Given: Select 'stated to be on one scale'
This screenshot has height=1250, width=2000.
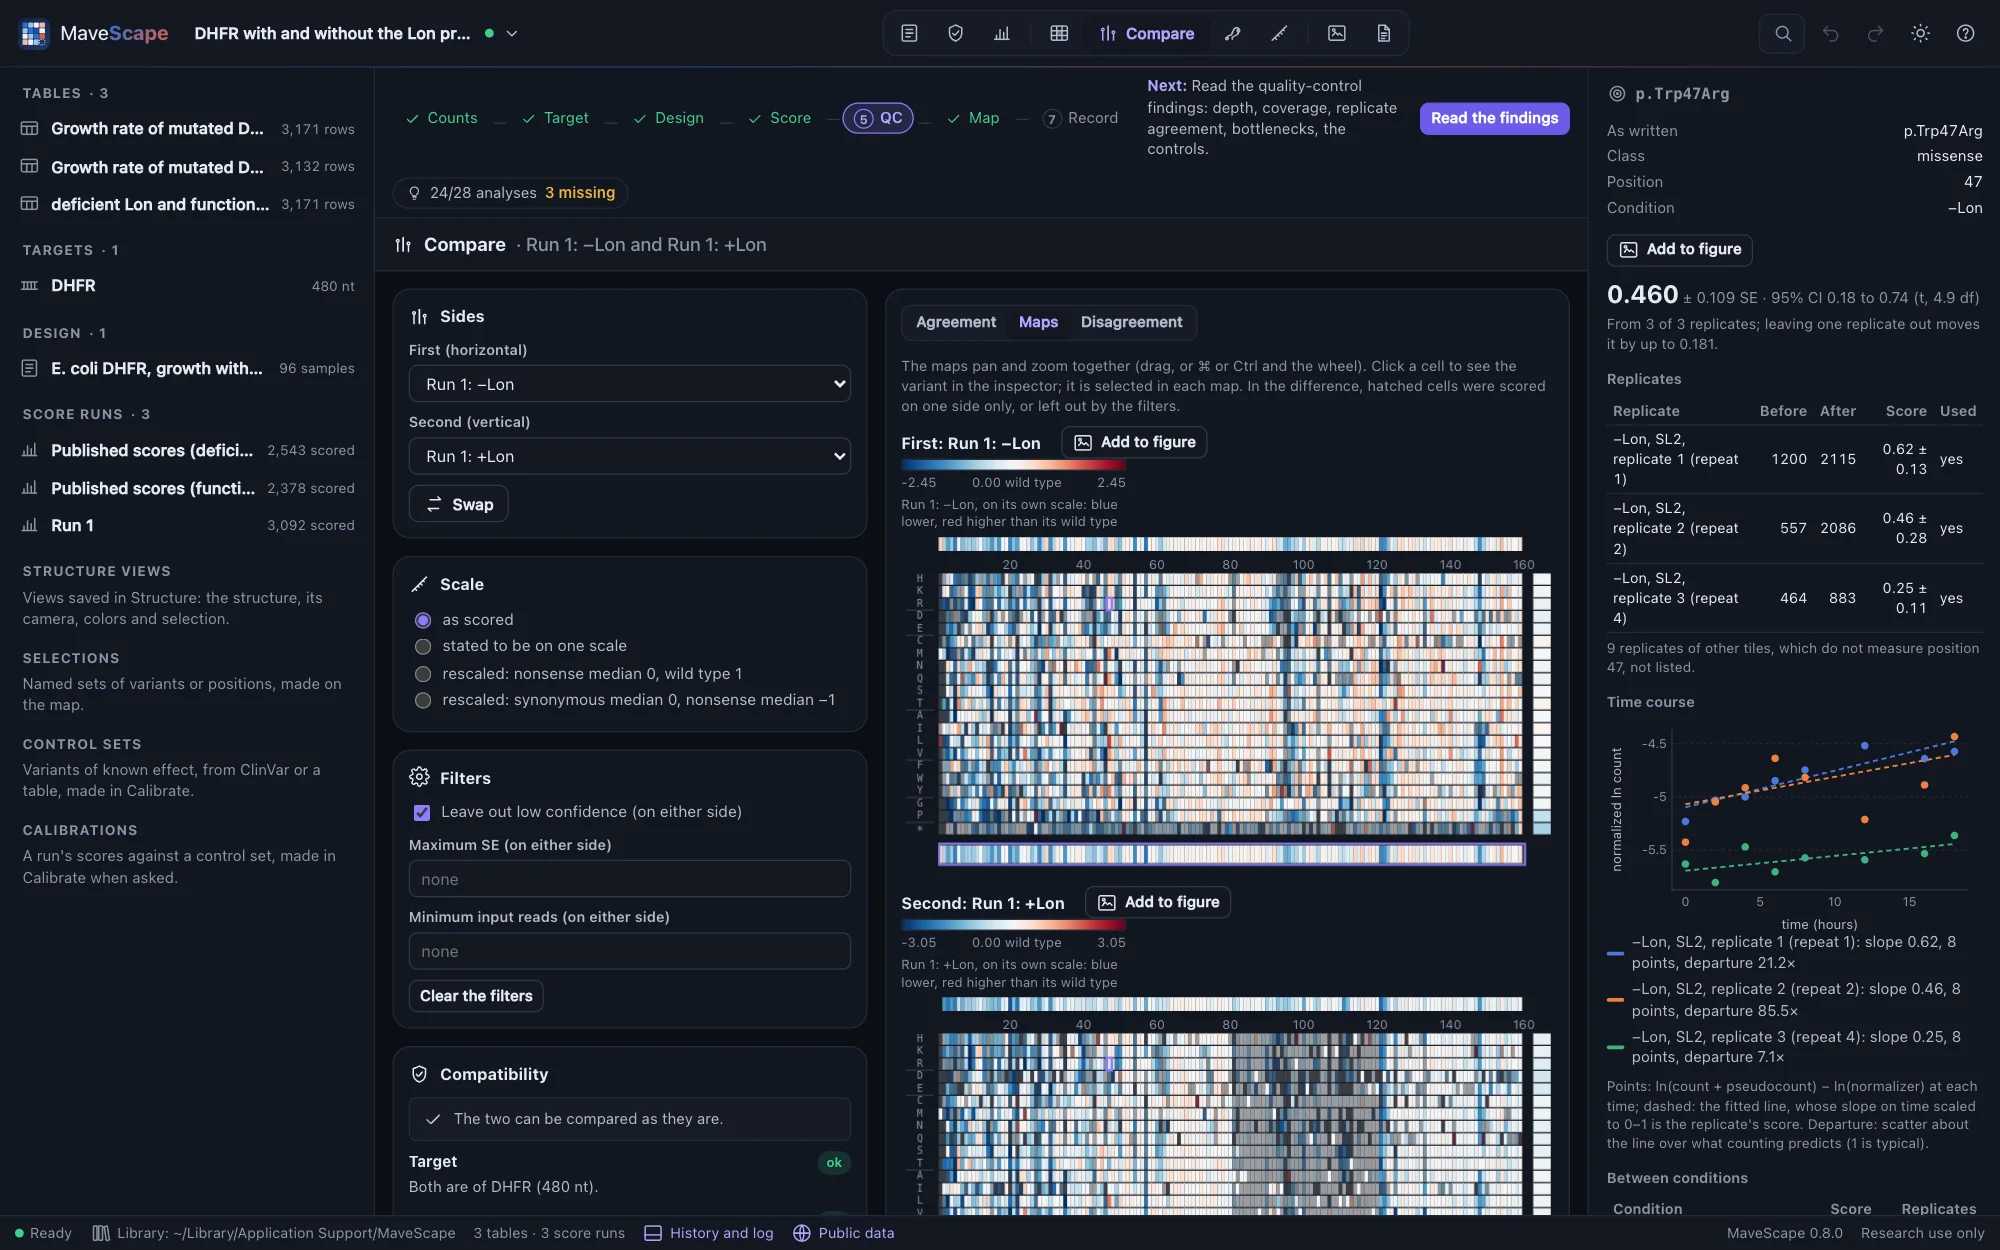Looking at the screenshot, I should pyautogui.click(x=423, y=646).
